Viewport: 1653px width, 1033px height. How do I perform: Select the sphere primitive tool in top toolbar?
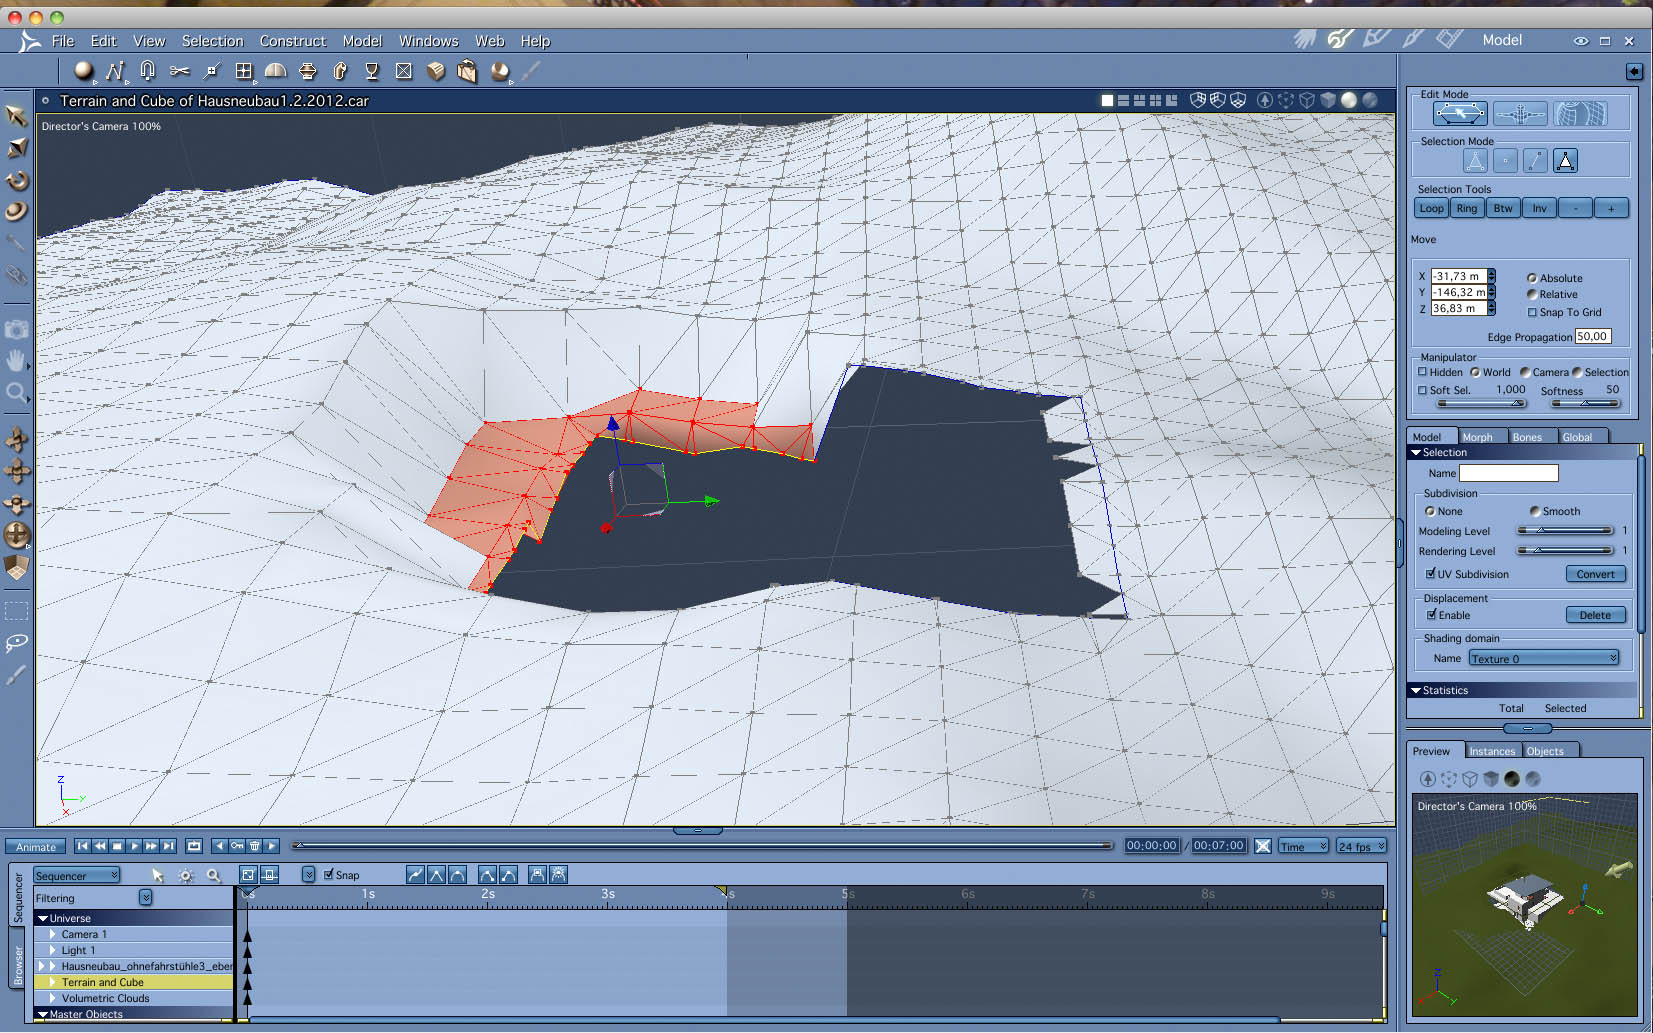84,71
